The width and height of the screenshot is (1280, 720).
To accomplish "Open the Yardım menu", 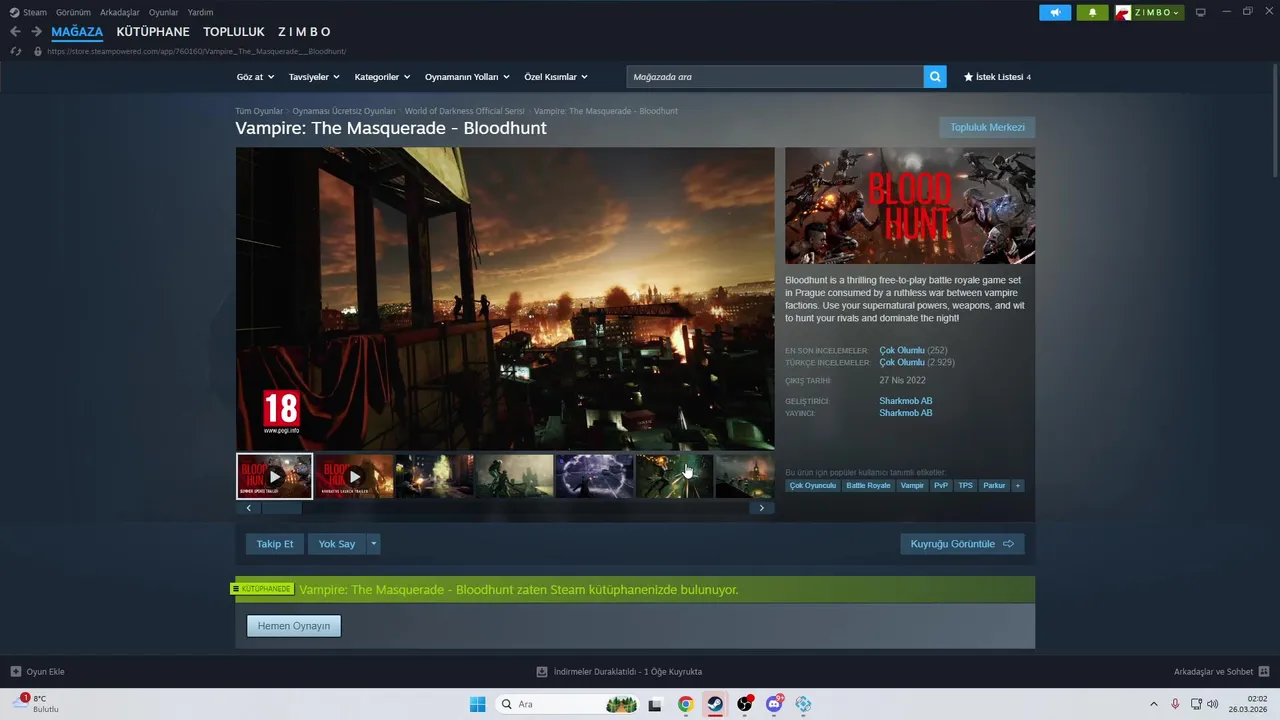I will (x=200, y=12).
